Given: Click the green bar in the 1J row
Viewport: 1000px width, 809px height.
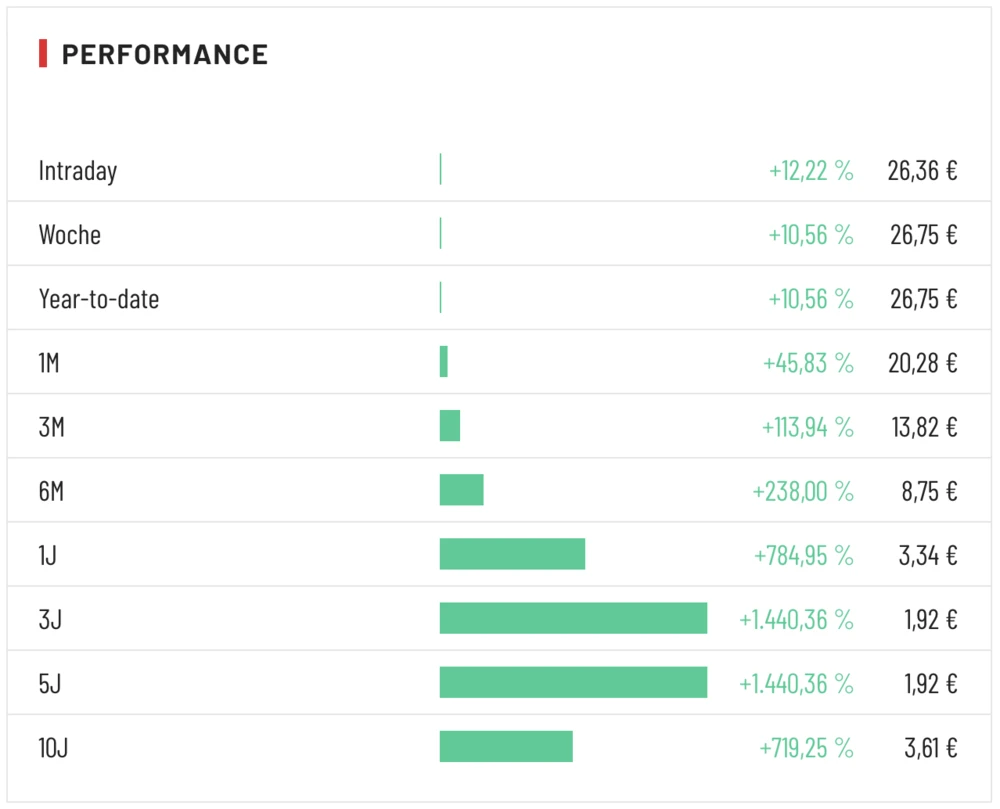Looking at the screenshot, I should [512, 554].
